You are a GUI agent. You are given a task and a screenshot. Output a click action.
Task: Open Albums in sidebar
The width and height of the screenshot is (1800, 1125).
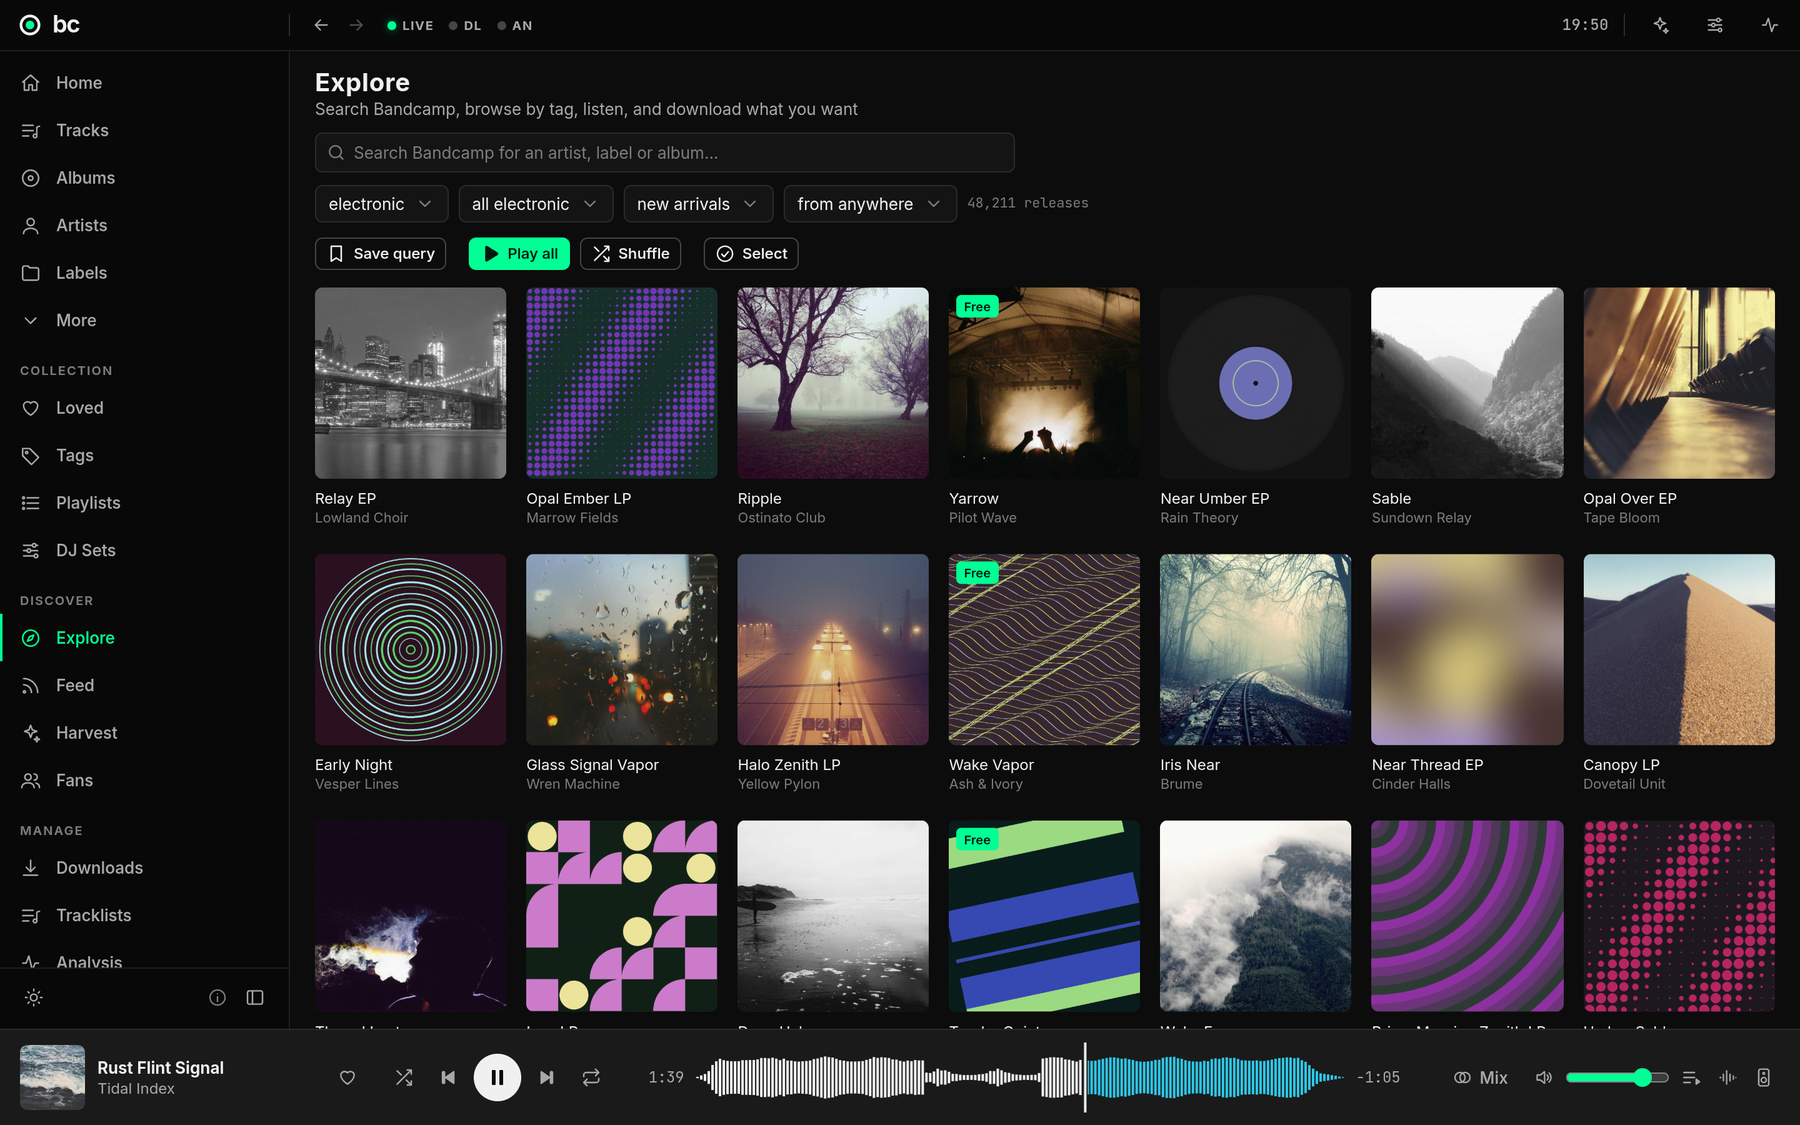(144, 178)
